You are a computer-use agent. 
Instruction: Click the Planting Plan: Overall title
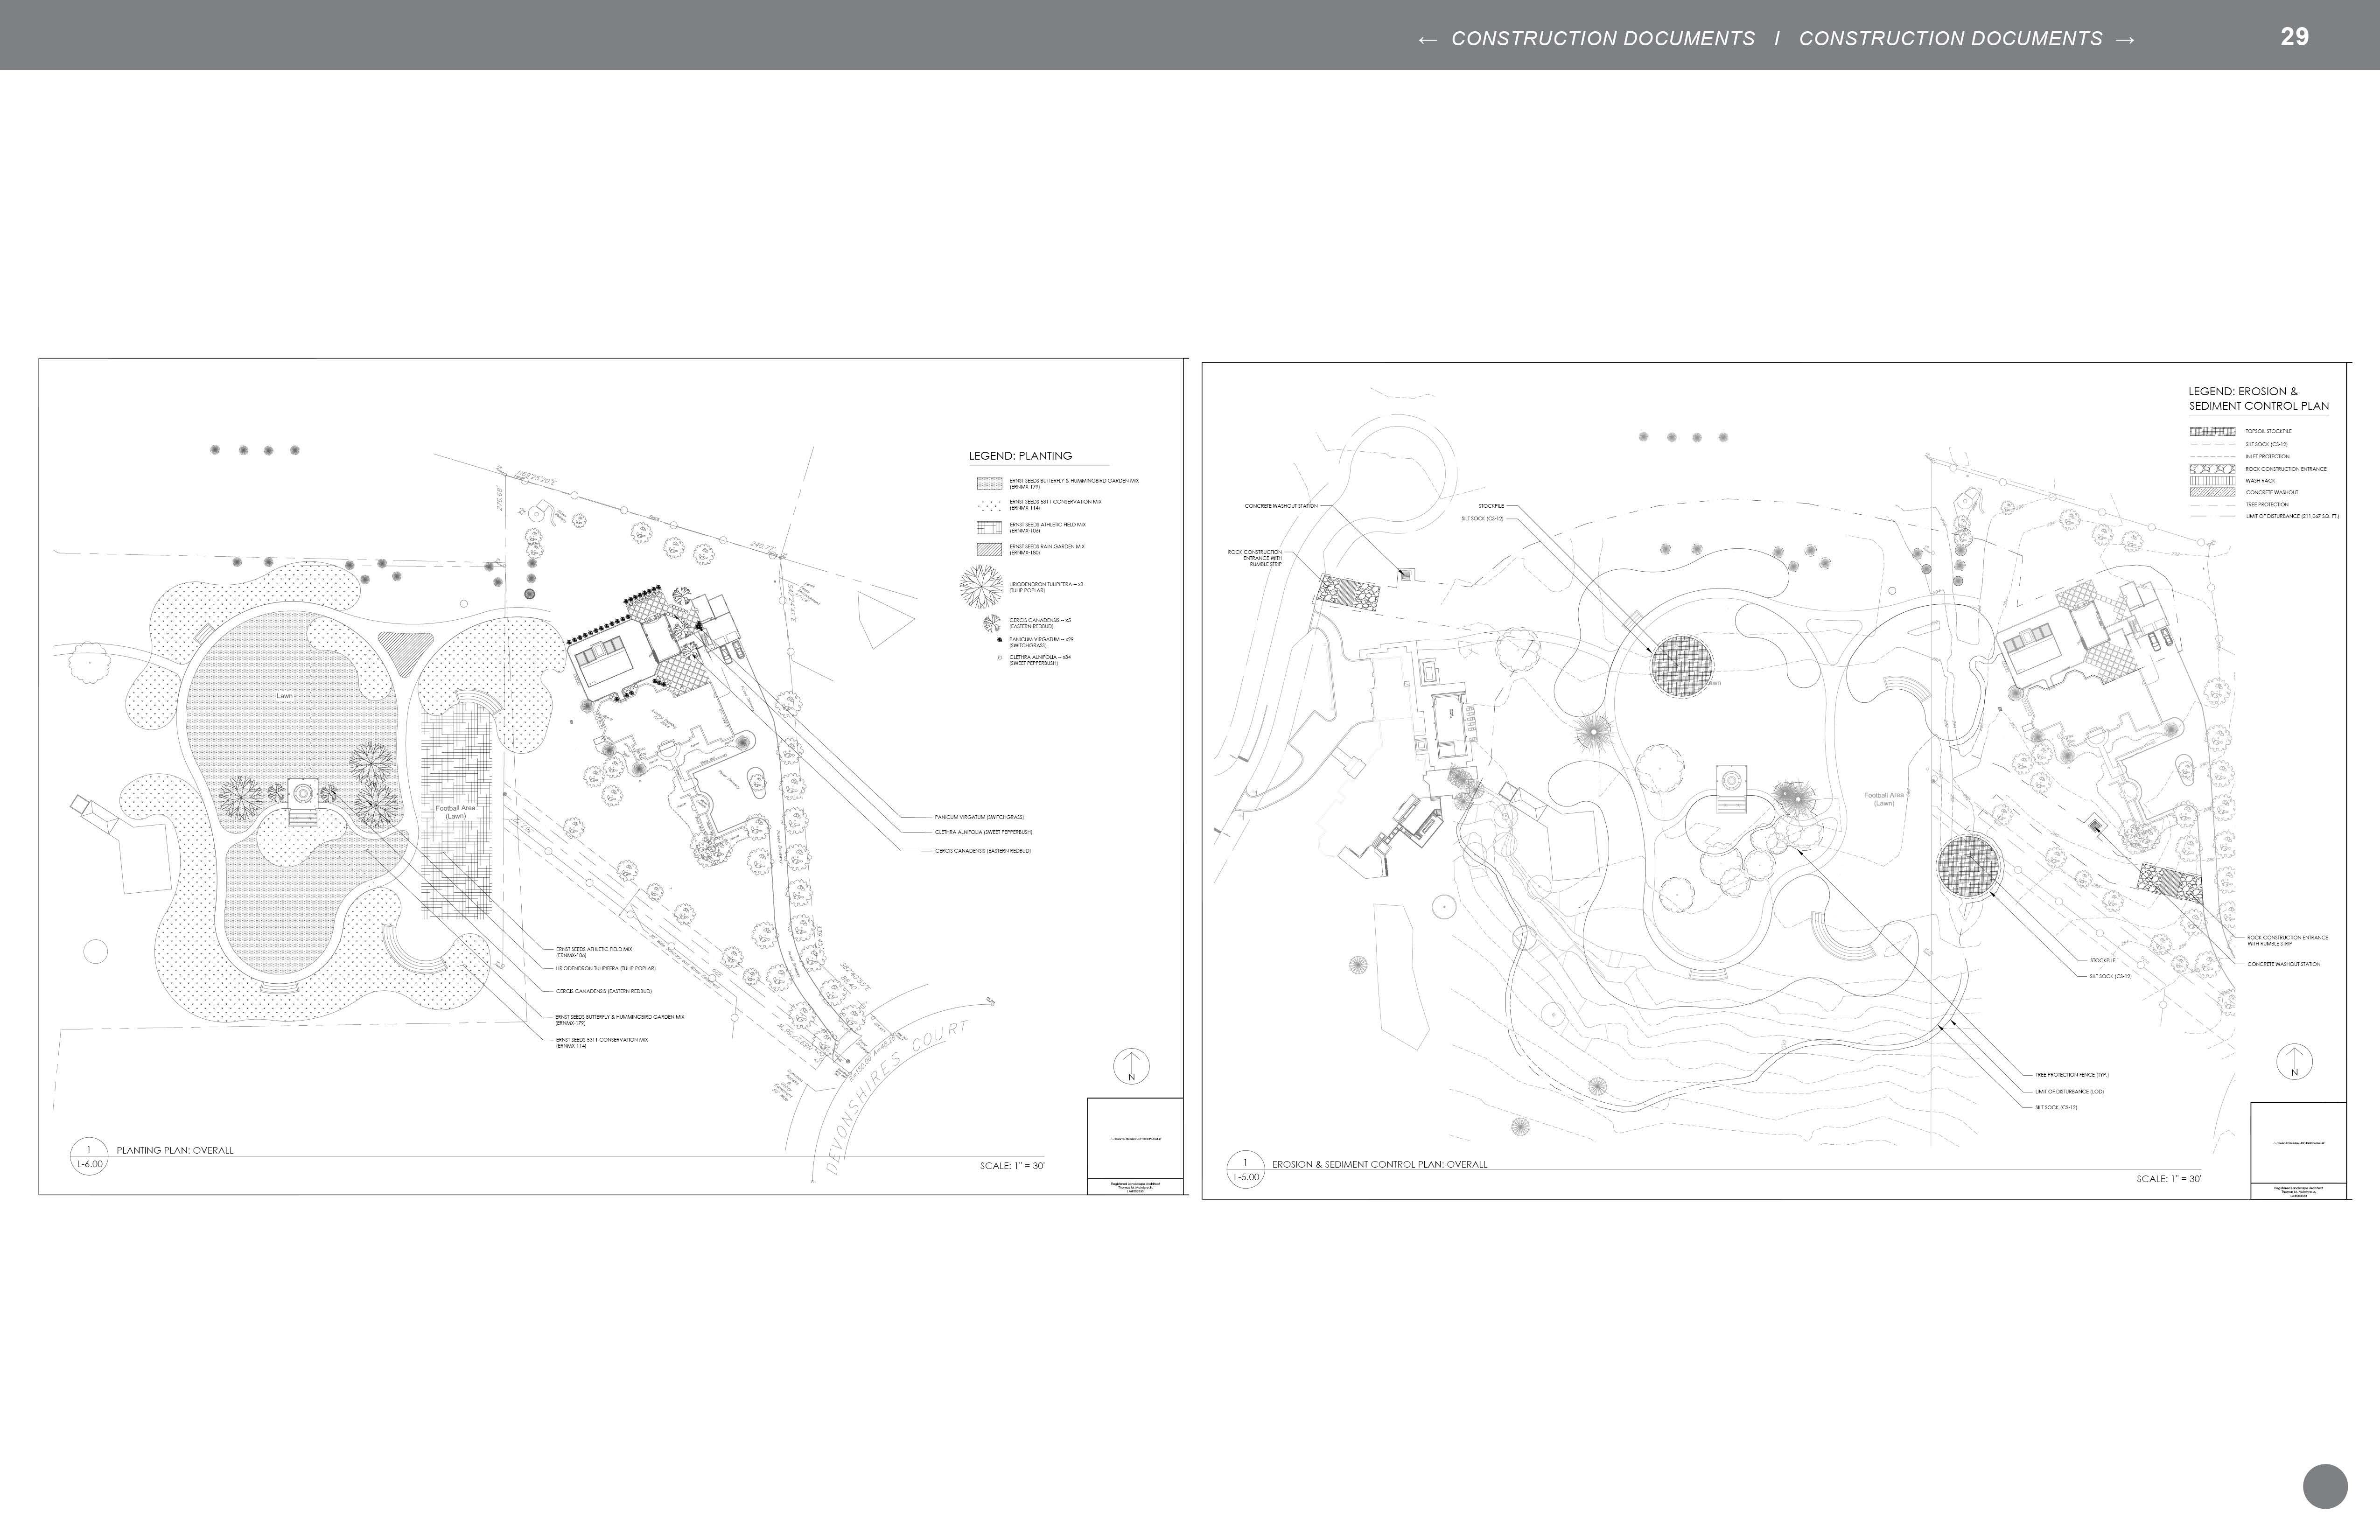click(175, 1150)
